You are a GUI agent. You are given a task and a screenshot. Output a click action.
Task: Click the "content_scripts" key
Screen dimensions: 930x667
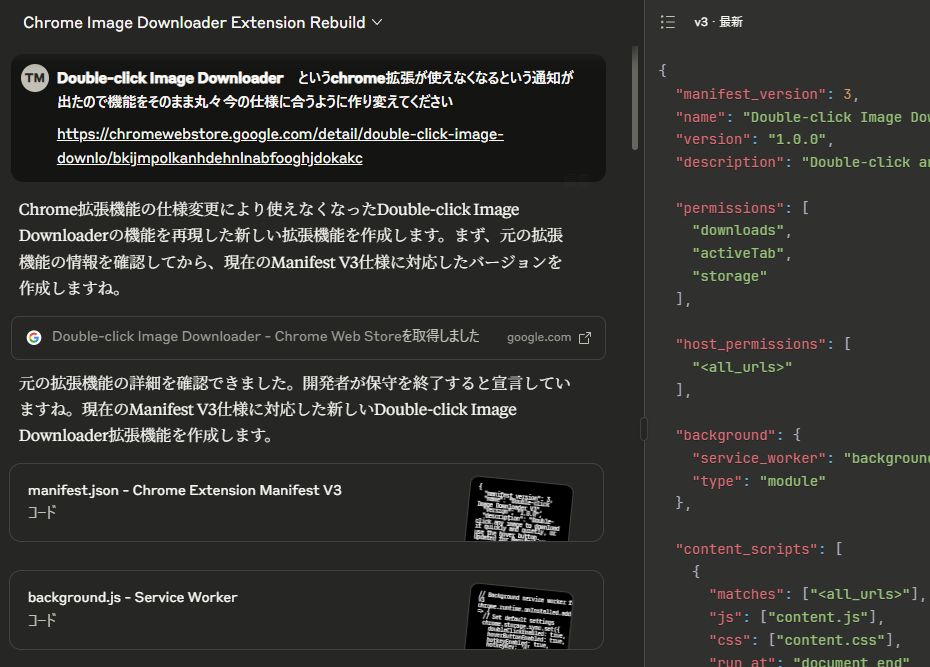click(747, 549)
